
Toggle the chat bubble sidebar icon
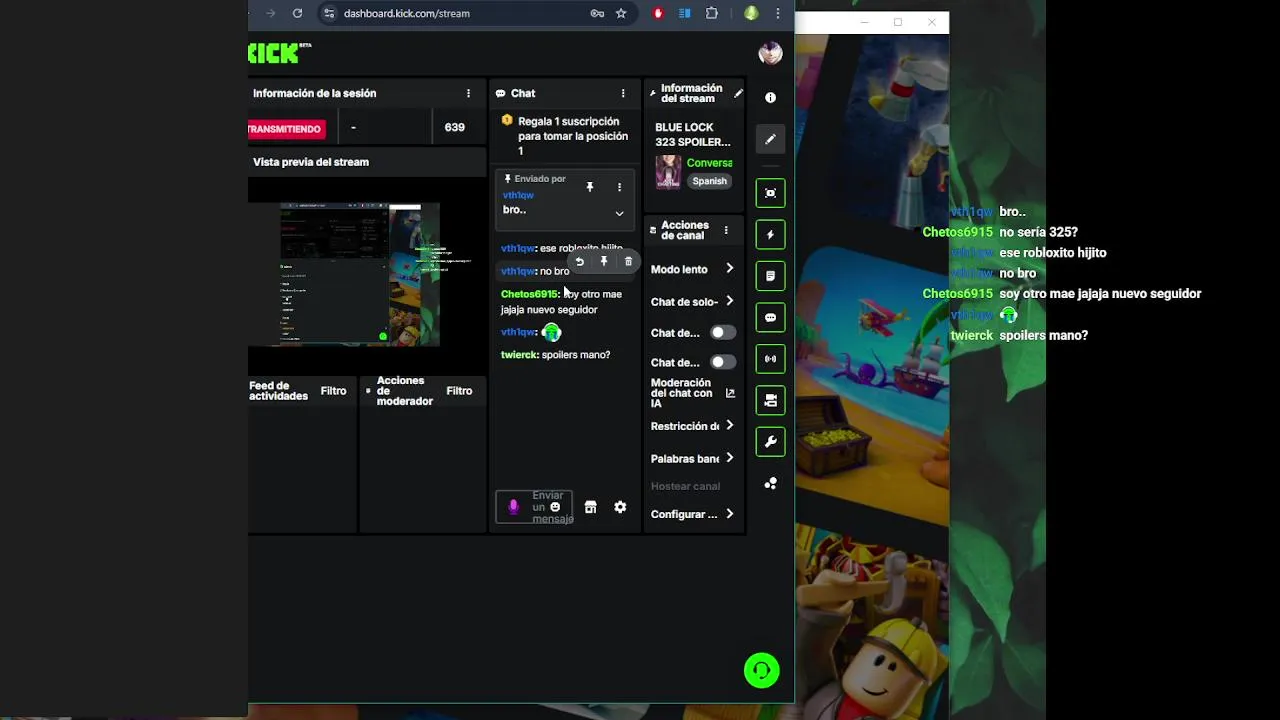[770, 317]
